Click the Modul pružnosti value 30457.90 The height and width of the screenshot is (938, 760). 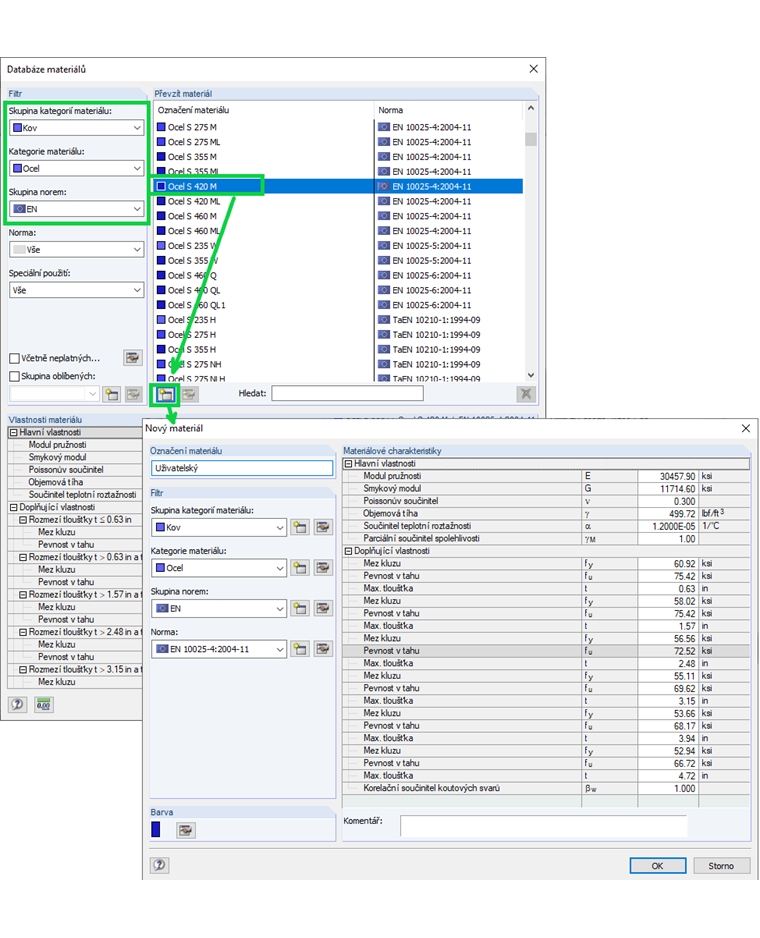(668, 476)
